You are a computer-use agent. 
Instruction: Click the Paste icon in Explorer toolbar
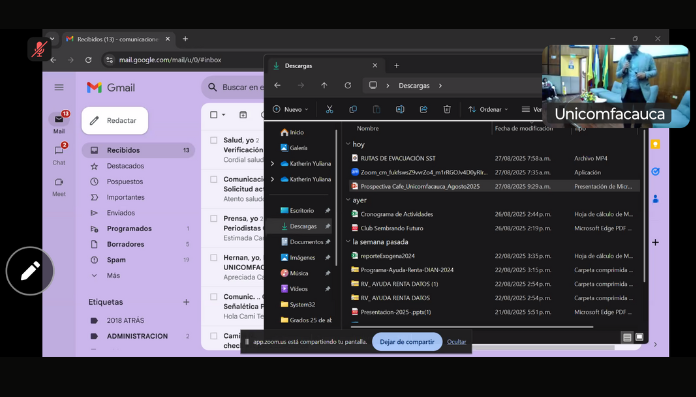coord(376,109)
